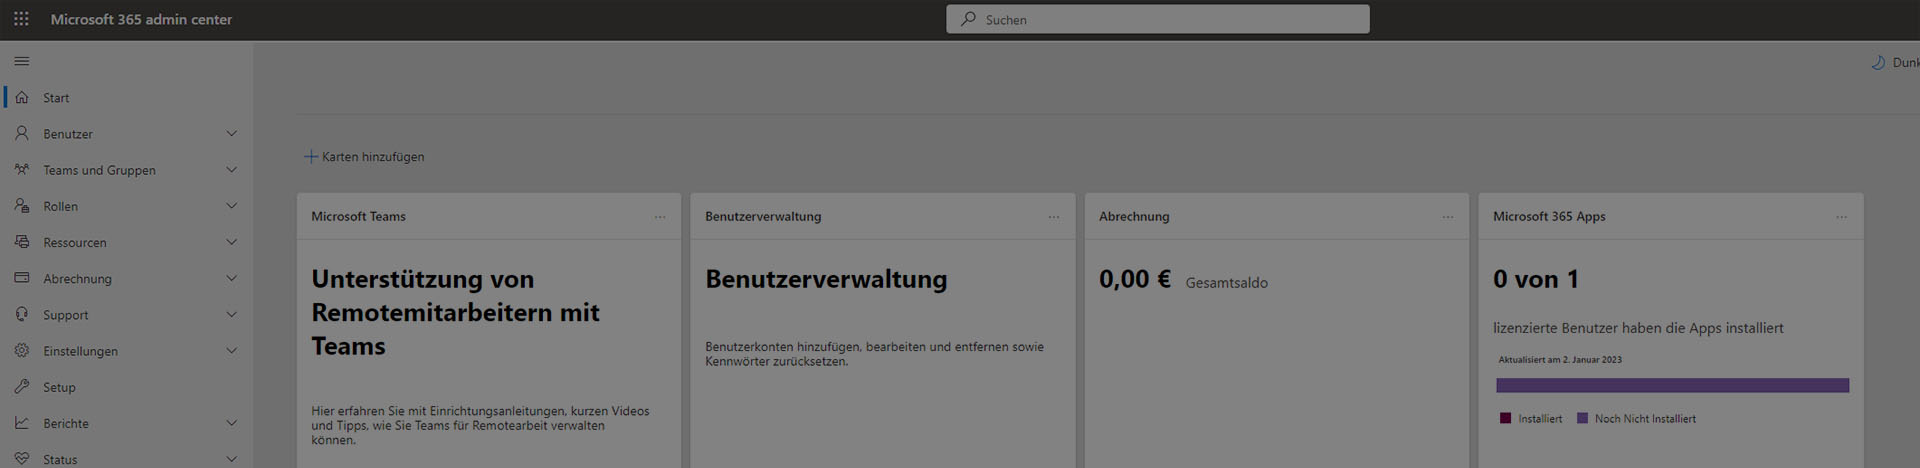Click the Teams und Gruppen icon
Screen dimensions: 1920x468
(x=22, y=170)
